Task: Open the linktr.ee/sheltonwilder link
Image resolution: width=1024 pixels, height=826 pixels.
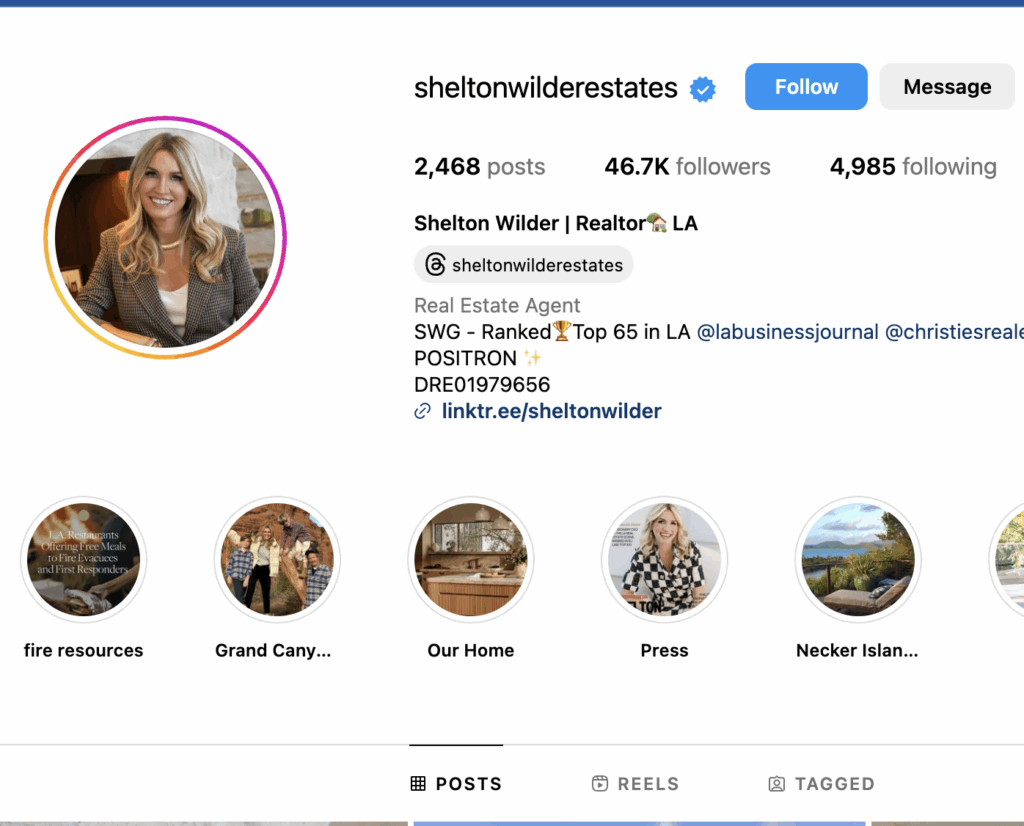Action: pos(551,411)
